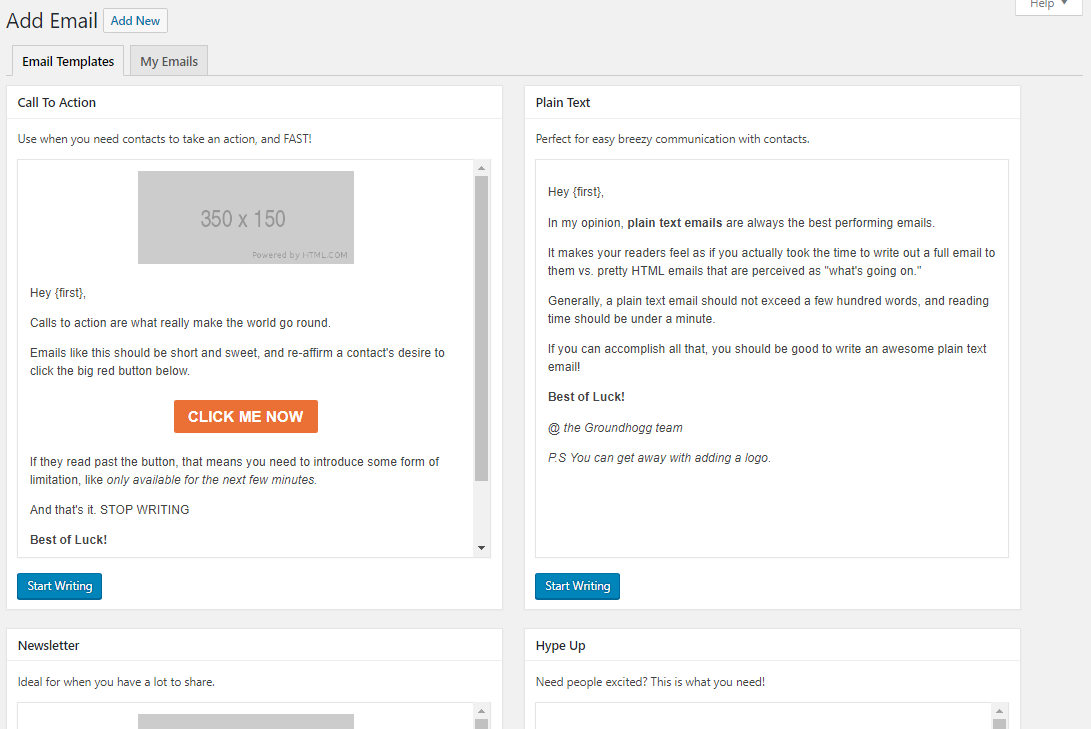Switch to the My Emails tab
Viewport: 1091px width, 729px height.
(169, 61)
